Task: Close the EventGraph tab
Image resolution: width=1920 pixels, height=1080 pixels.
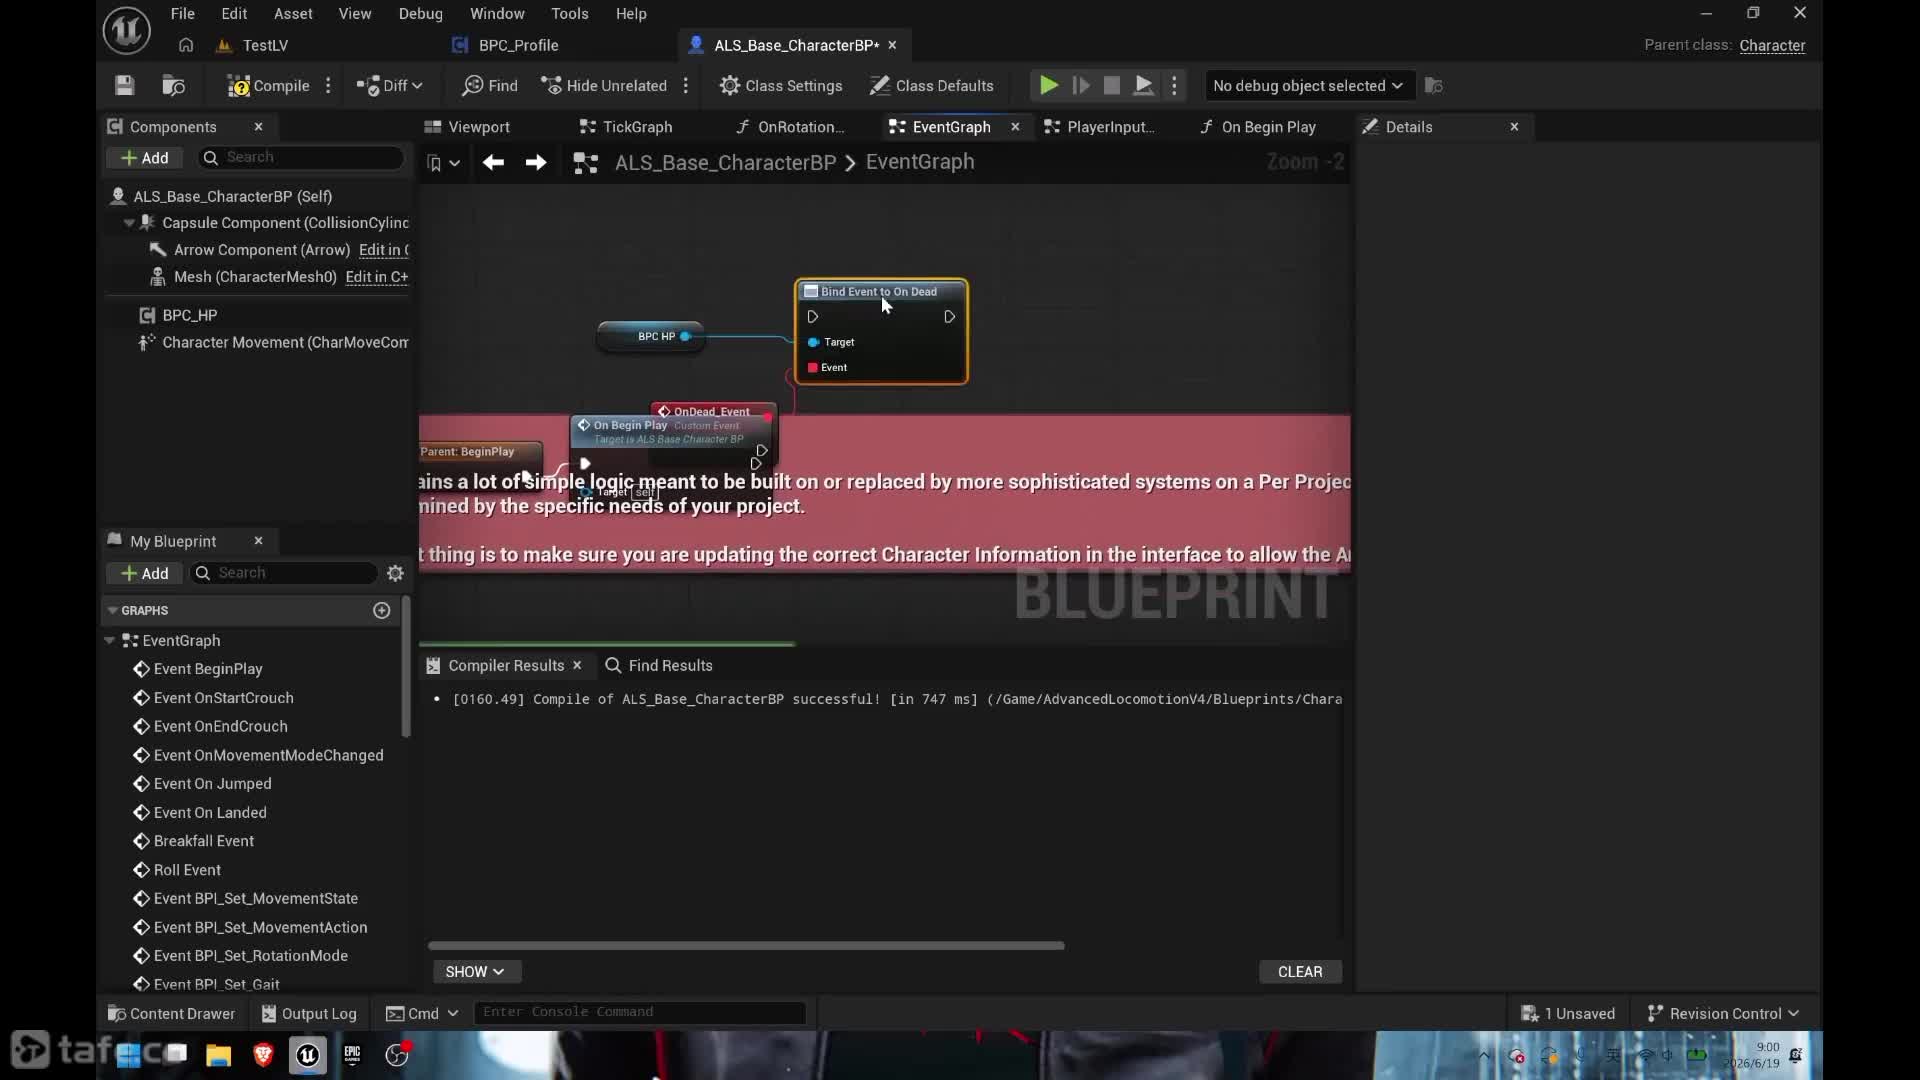Action: (x=1015, y=127)
